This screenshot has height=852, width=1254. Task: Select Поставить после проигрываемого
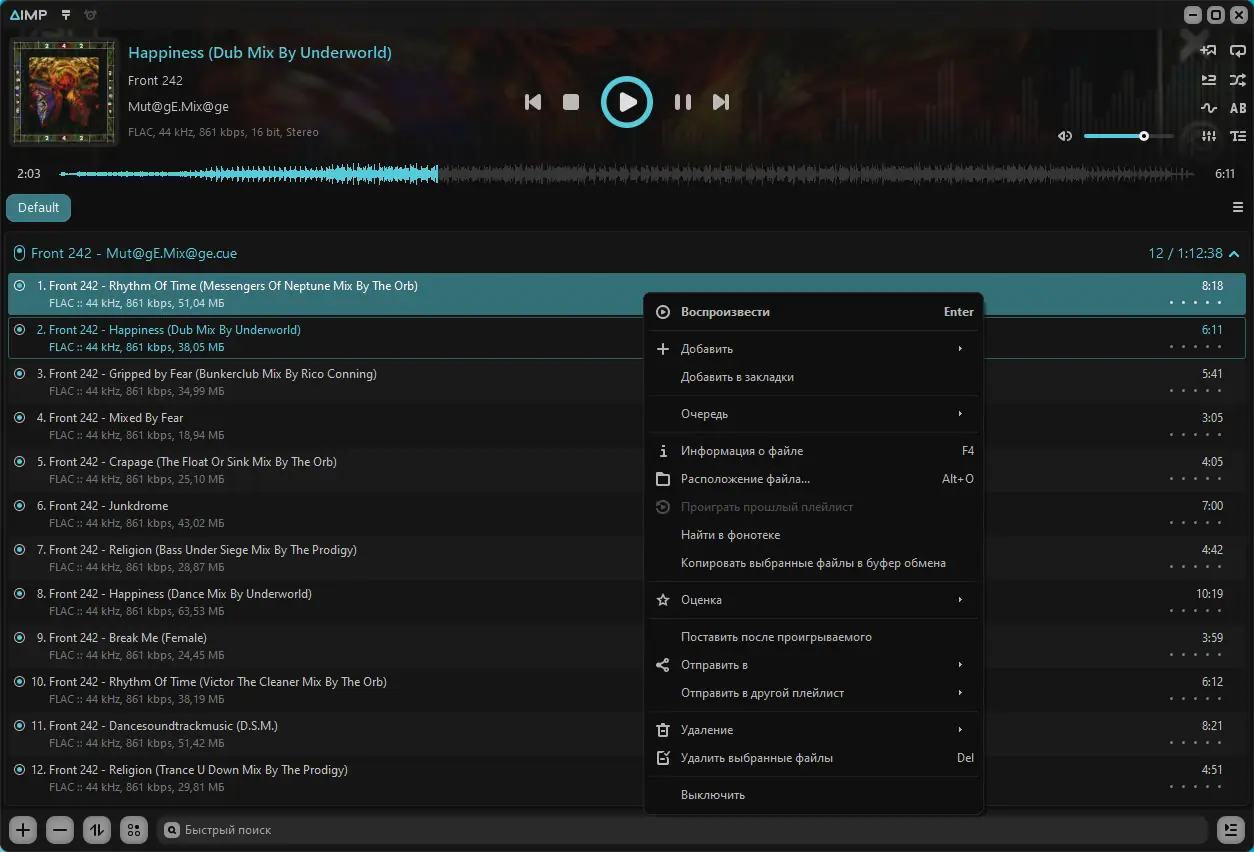[x=813, y=637]
